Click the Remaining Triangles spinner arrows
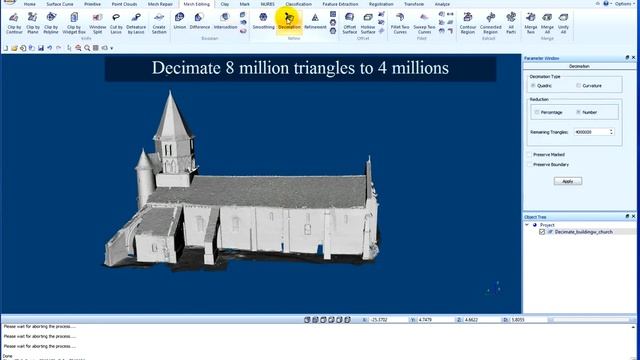The width and height of the screenshot is (640, 360). [x=611, y=132]
